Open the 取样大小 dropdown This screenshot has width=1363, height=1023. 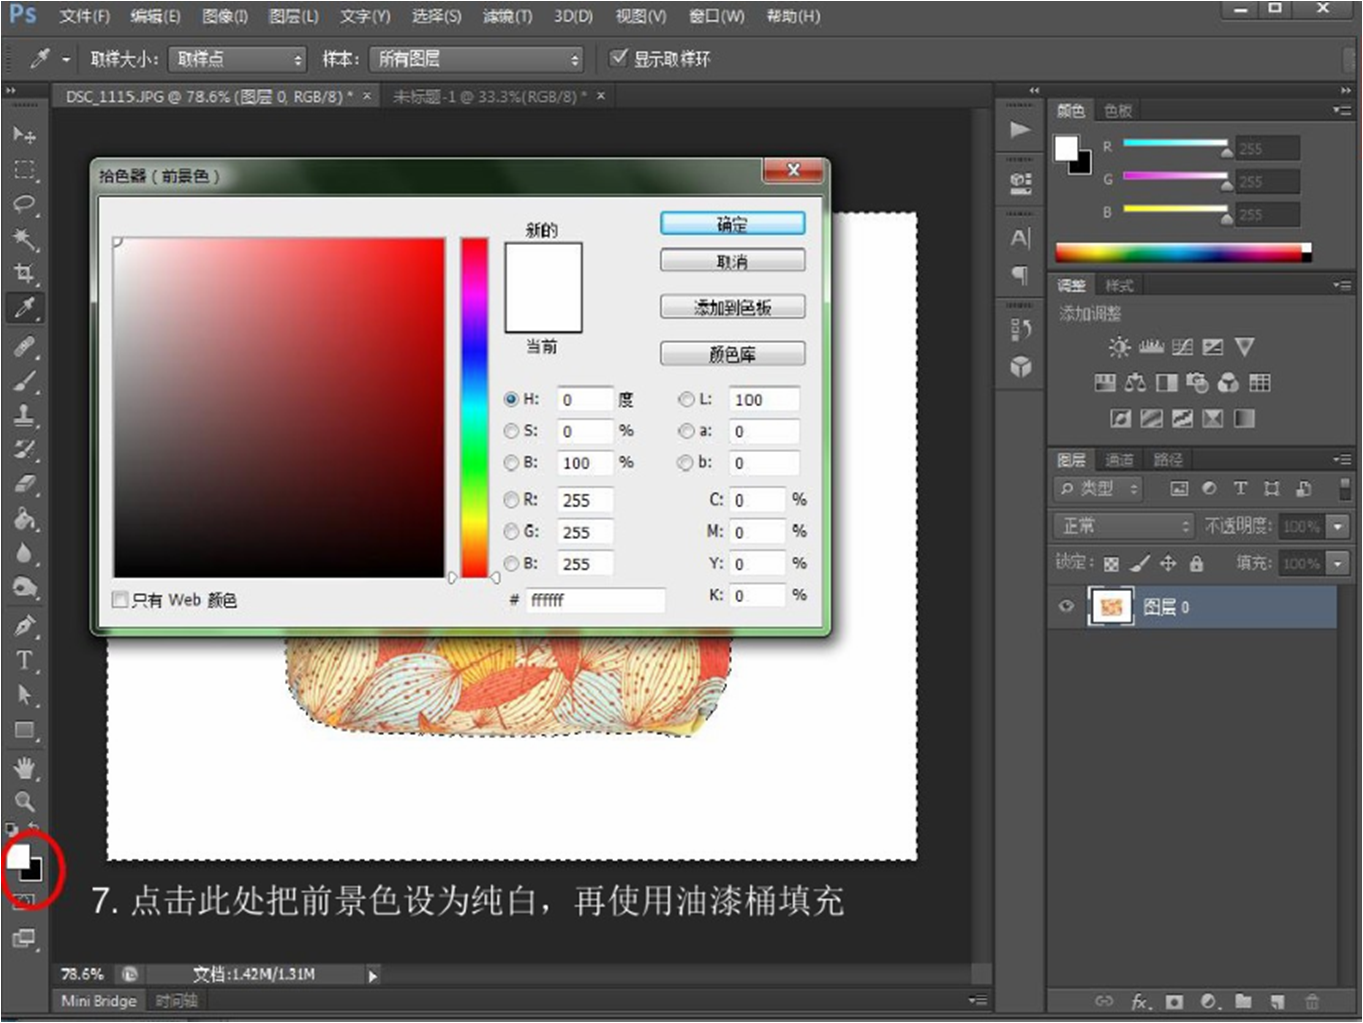(x=237, y=60)
